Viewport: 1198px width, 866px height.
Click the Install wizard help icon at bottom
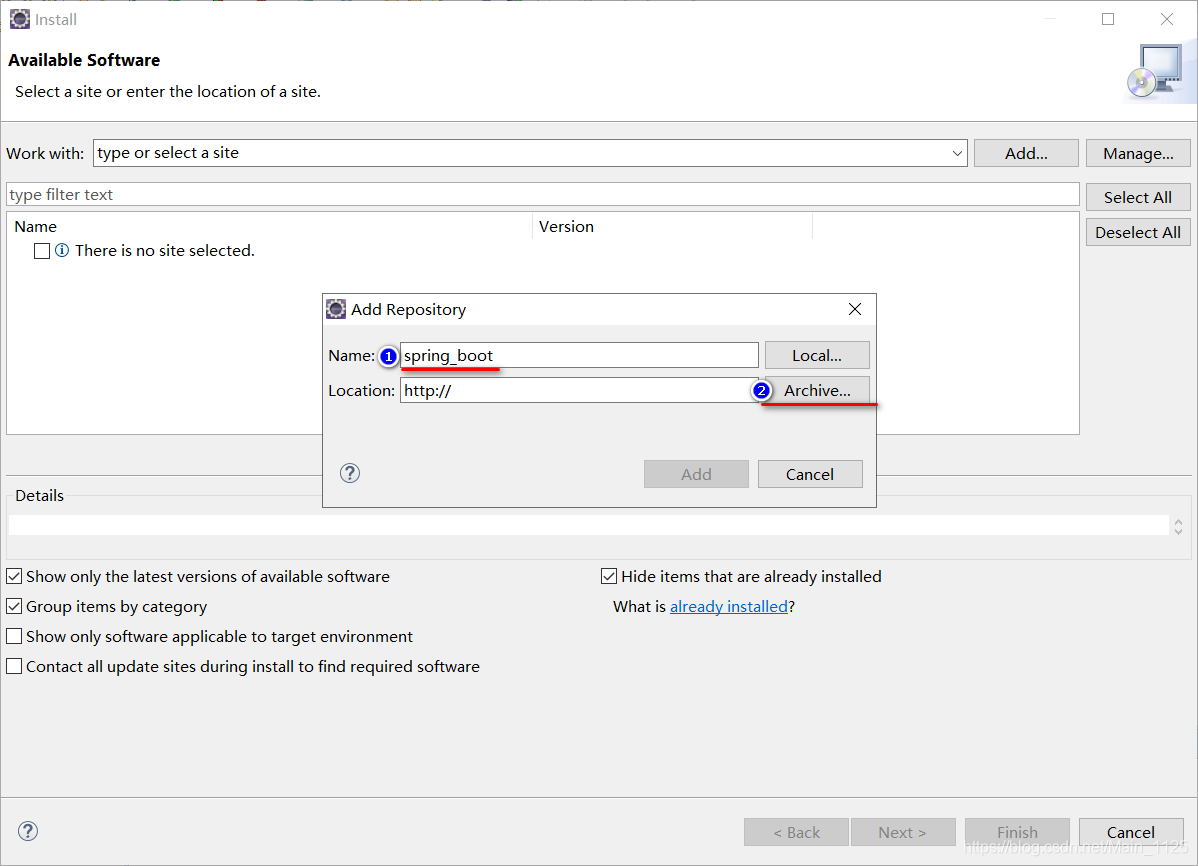coord(28,831)
